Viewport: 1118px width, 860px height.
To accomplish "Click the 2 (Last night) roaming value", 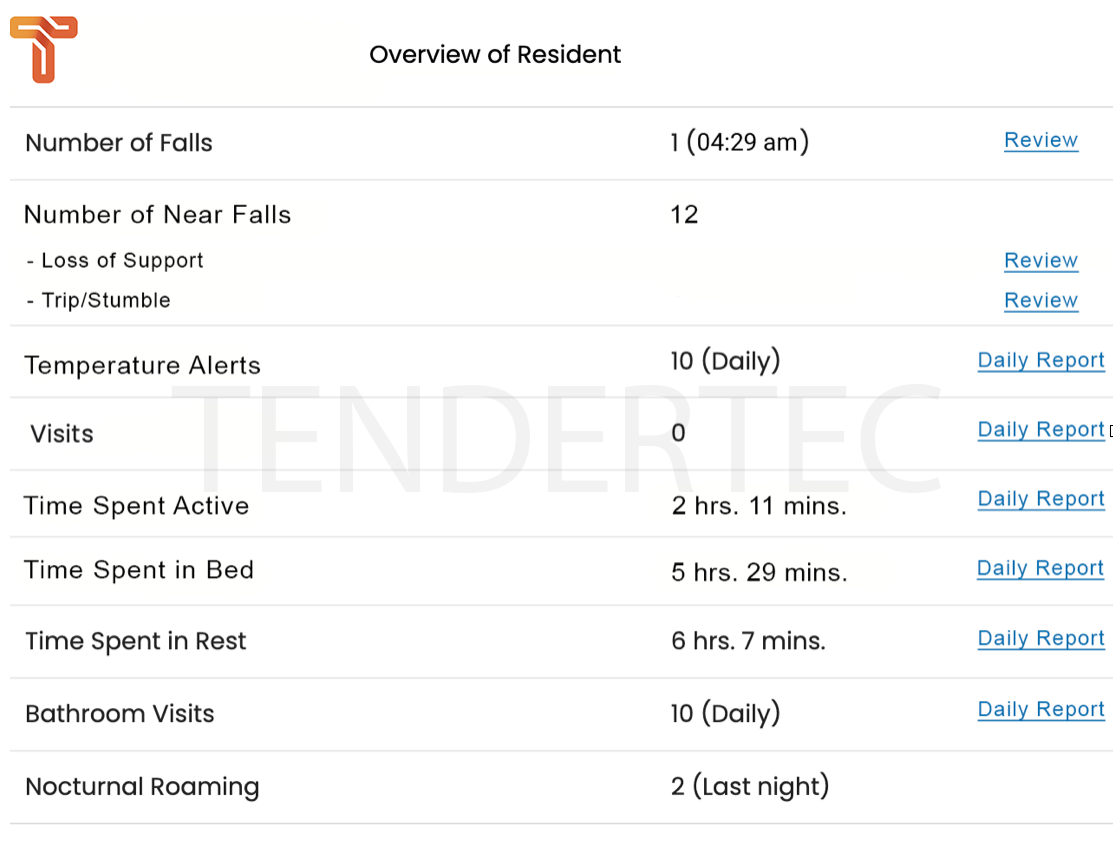I will click(x=750, y=786).
